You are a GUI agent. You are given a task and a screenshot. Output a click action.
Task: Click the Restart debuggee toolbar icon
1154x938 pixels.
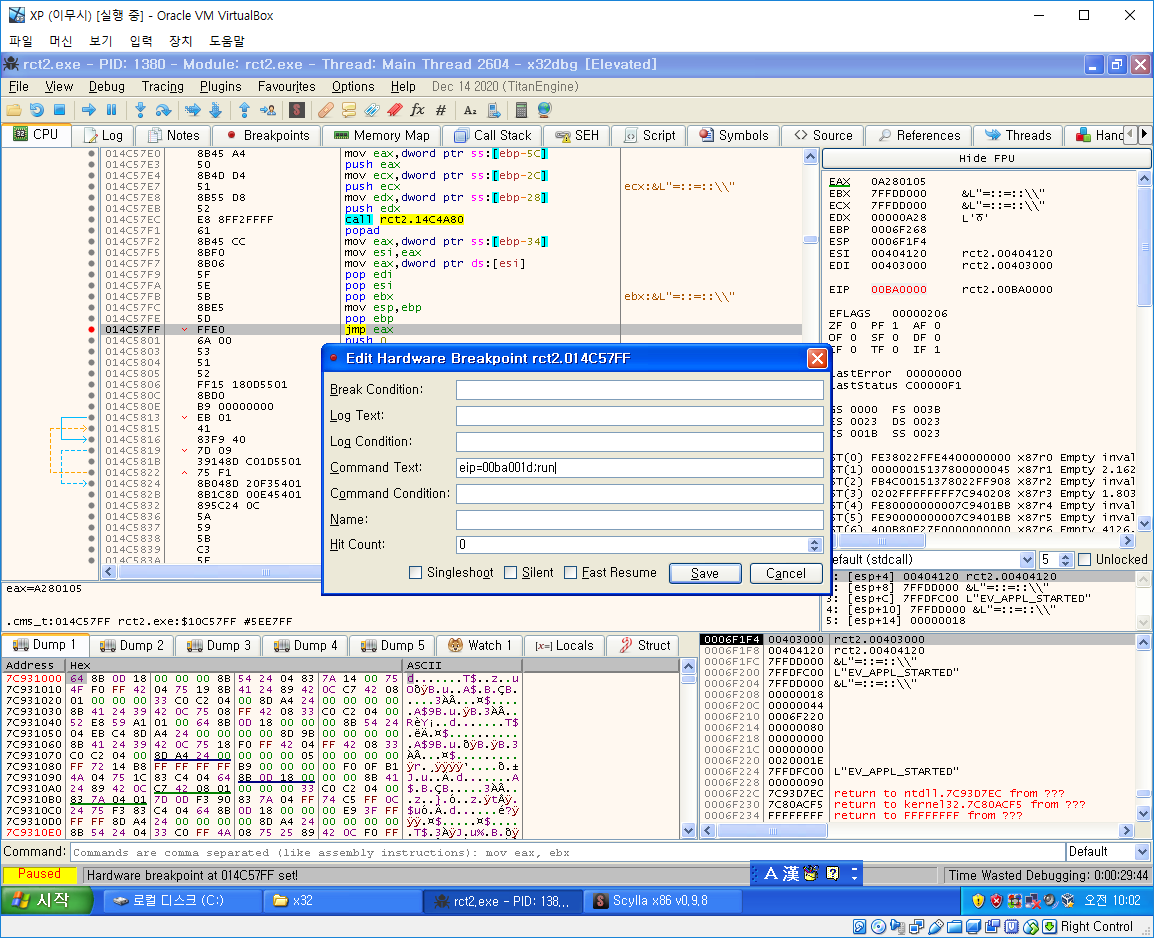click(x=36, y=110)
